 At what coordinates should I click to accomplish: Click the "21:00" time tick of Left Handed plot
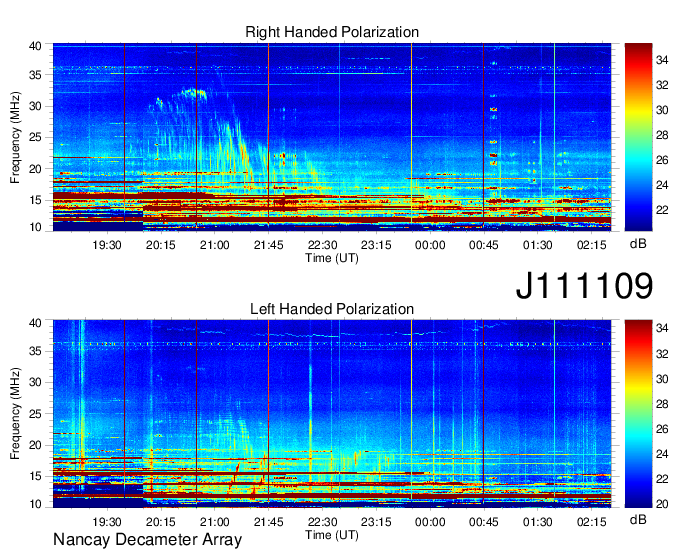[214, 522]
